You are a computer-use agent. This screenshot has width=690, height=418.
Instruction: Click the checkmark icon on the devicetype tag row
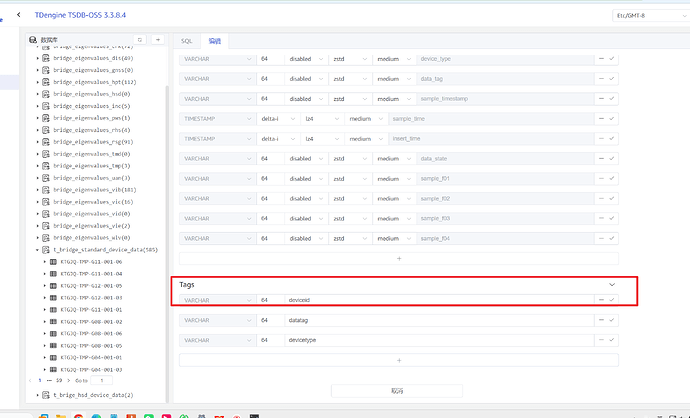pos(612,340)
